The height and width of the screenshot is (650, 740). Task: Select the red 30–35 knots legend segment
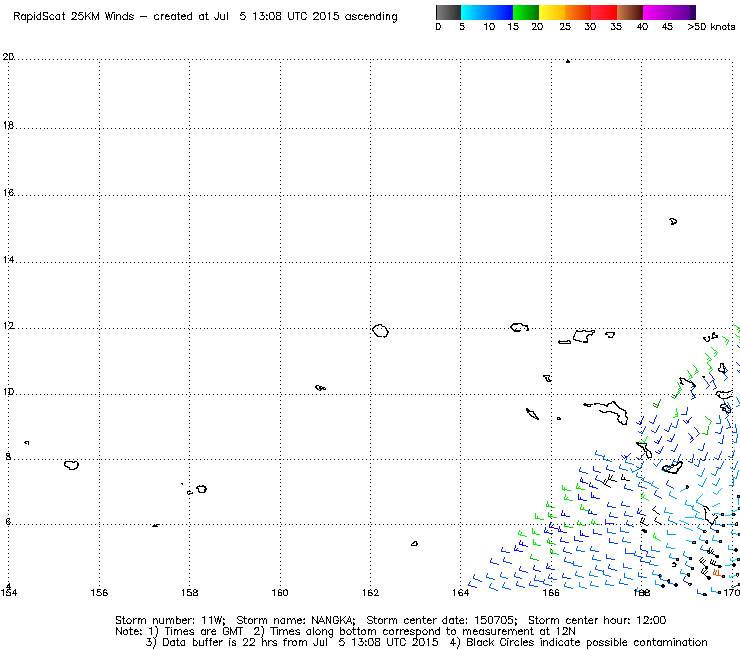604,12
